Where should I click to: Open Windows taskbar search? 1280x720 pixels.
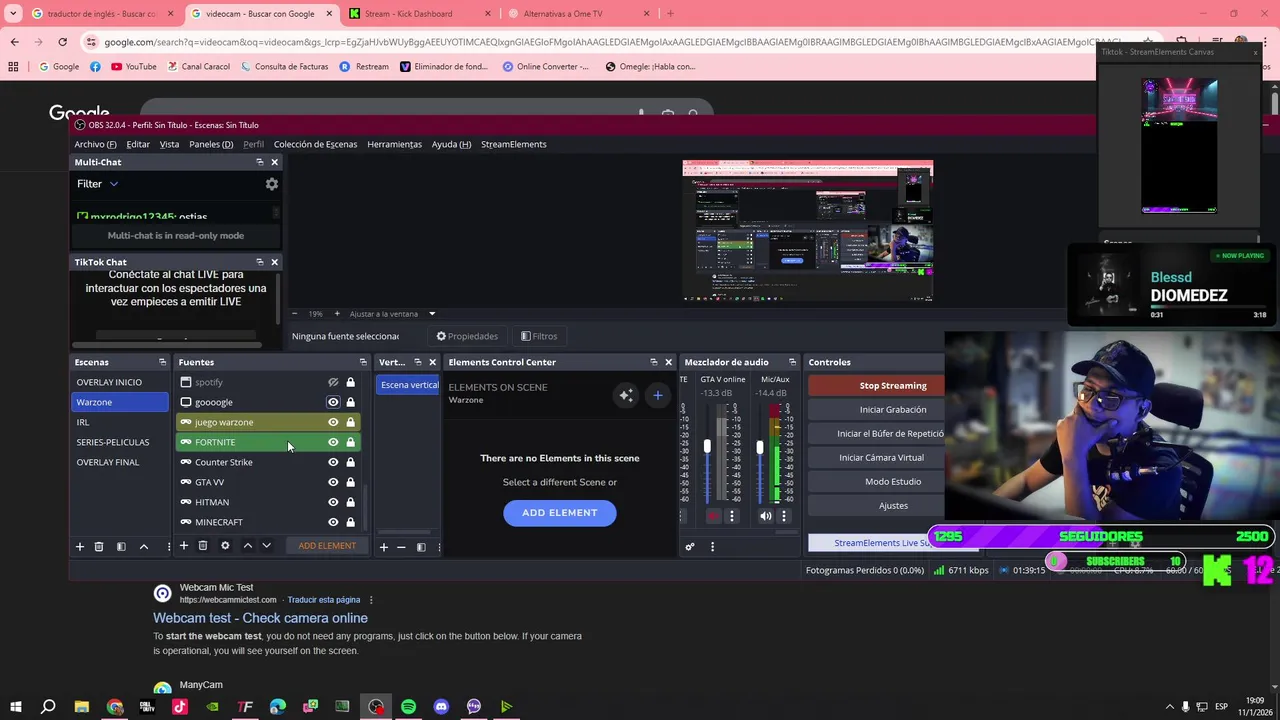tap(48, 707)
